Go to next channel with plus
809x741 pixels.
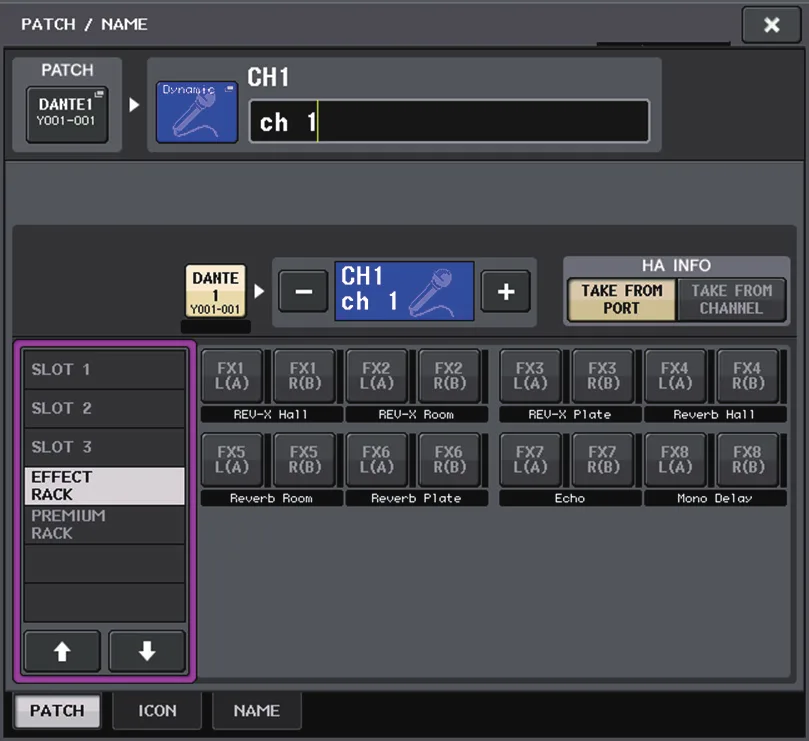[x=506, y=292]
